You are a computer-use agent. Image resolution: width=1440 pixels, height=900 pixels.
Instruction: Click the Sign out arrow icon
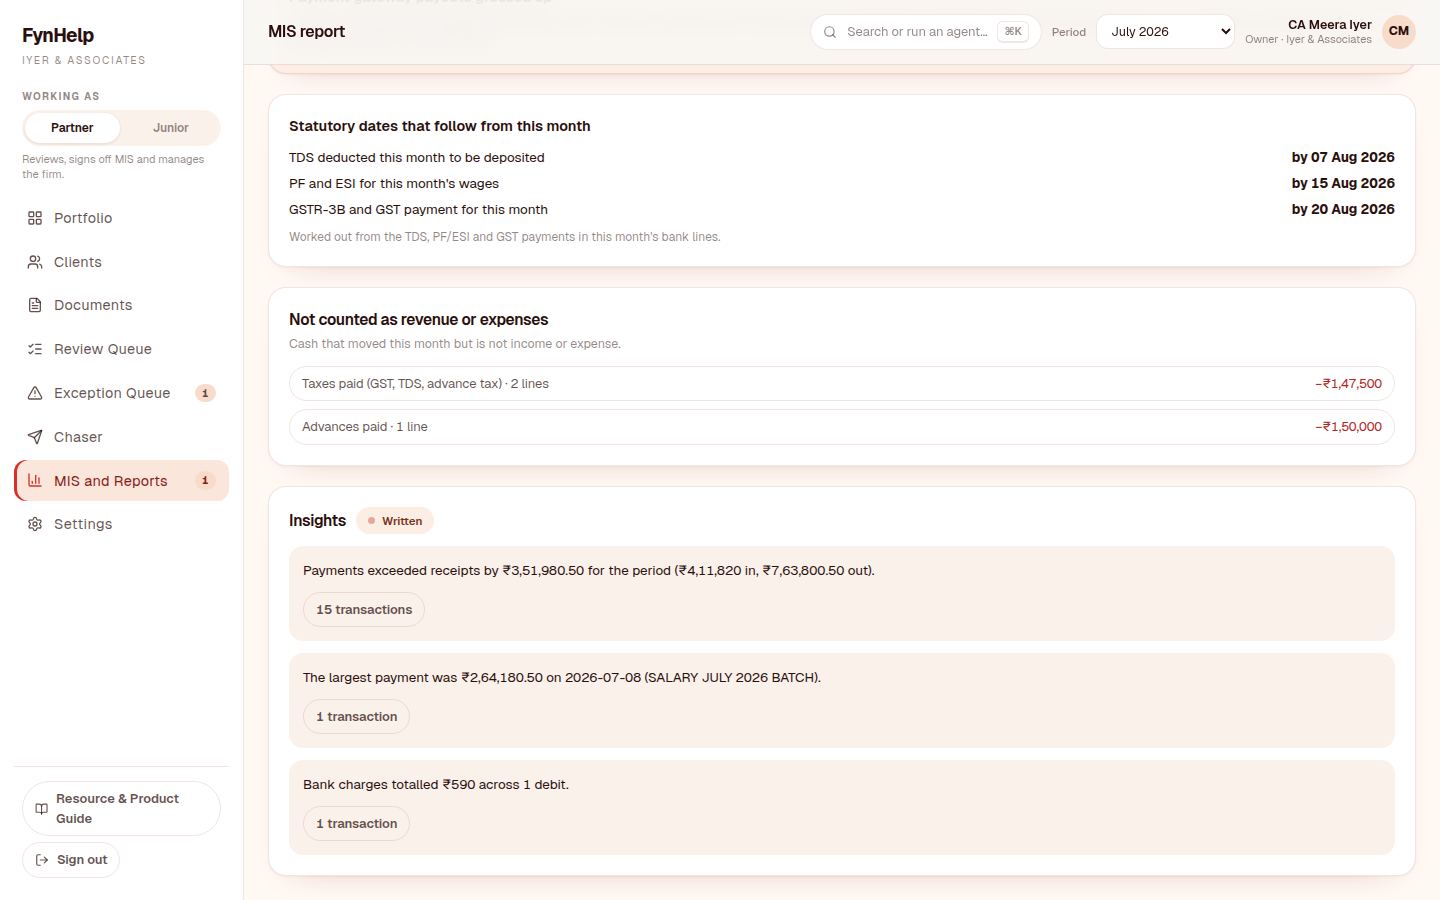click(x=42, y=860)
